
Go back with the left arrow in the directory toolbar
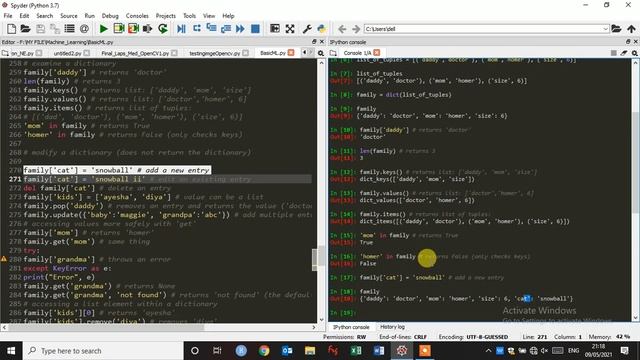click(x=342, y=29)
